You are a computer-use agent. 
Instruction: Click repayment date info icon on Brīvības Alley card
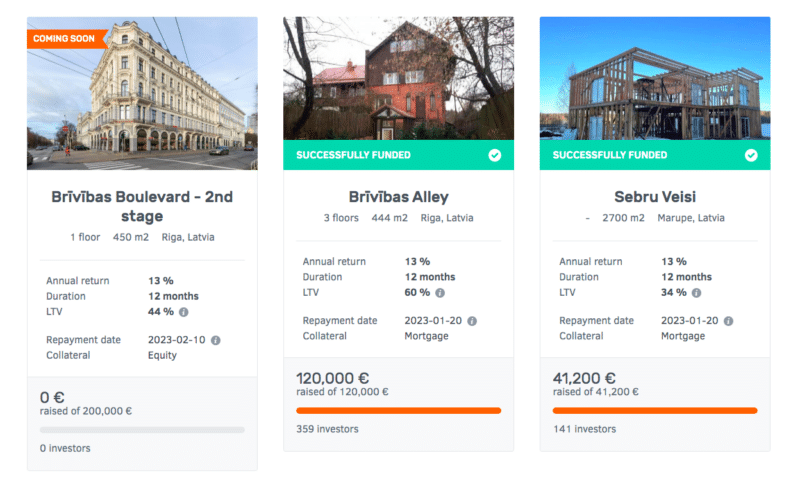[472, 321]
